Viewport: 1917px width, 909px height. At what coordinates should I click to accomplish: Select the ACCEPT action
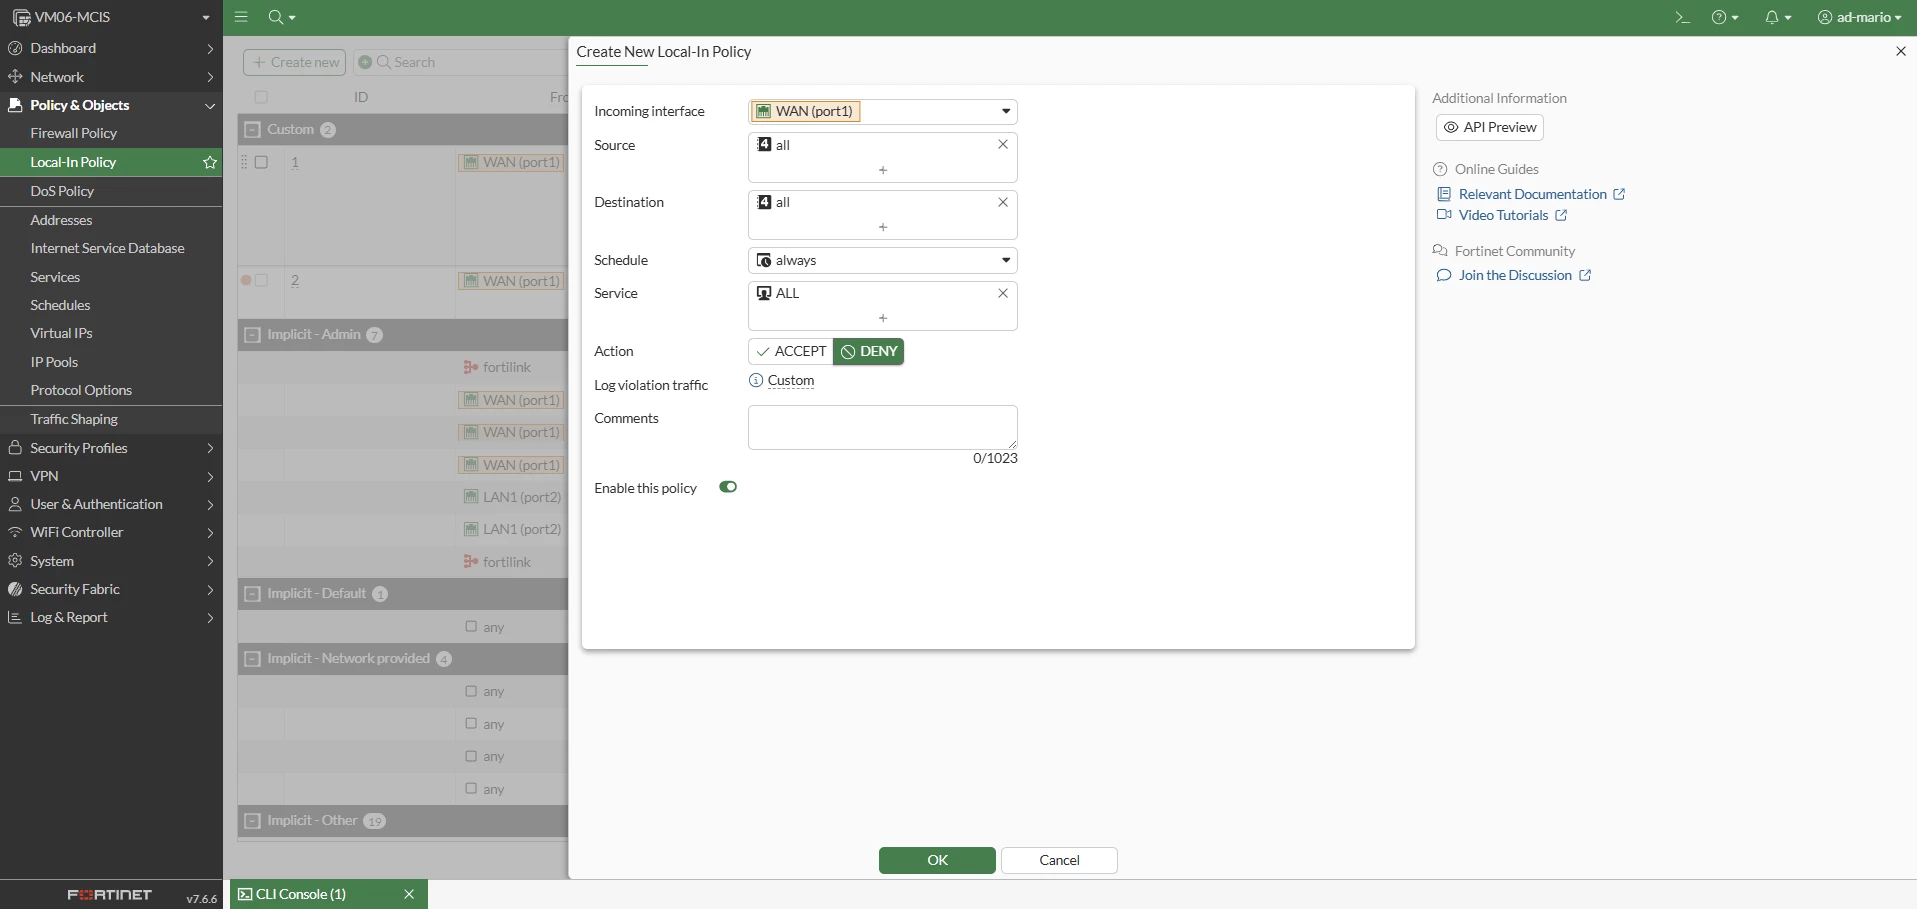click(791, 352)
